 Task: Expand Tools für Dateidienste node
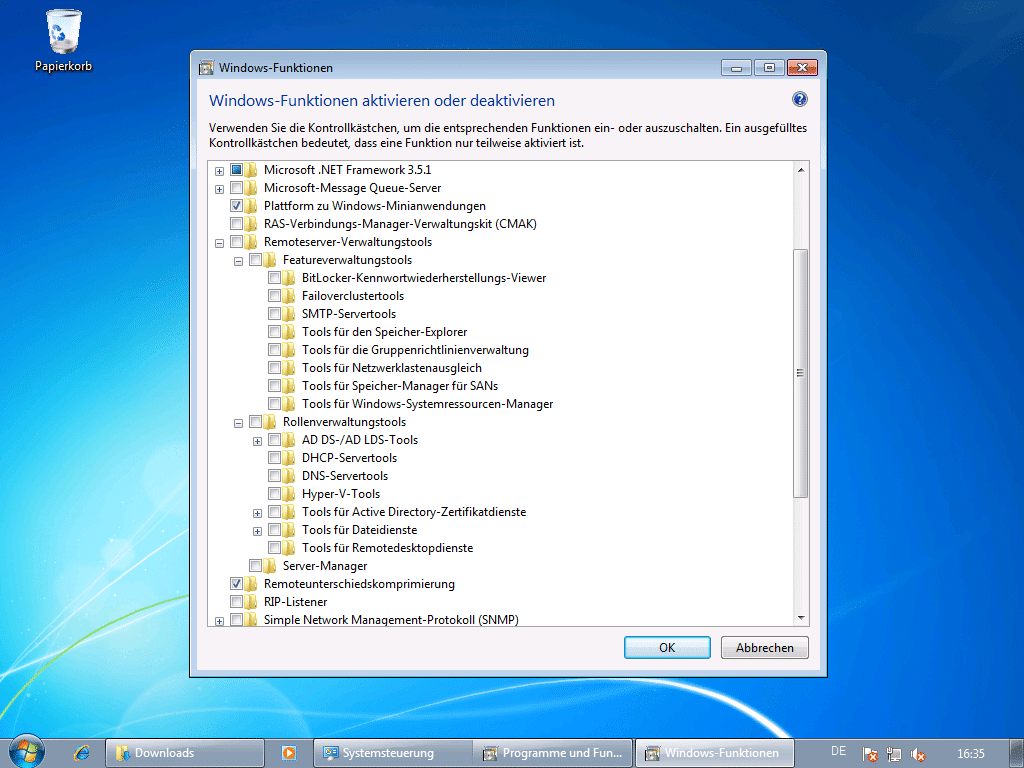(257, 532)
